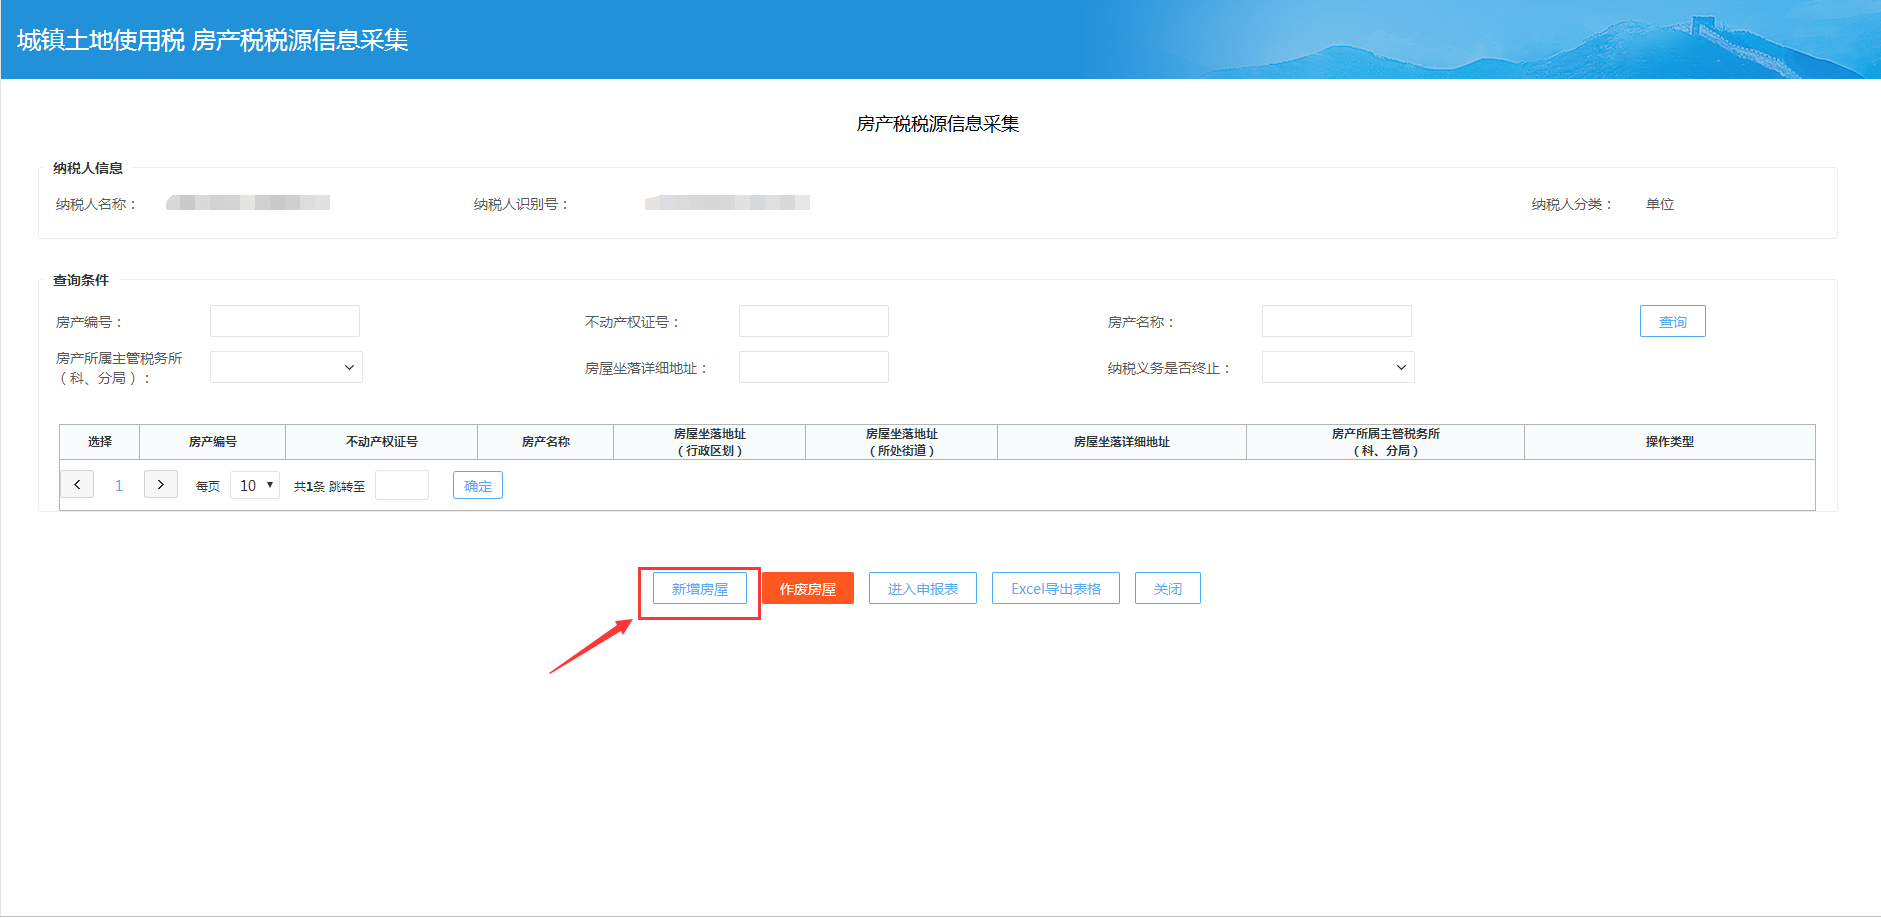
Task: Click the next page arrow icon
Action: point(160,484)
